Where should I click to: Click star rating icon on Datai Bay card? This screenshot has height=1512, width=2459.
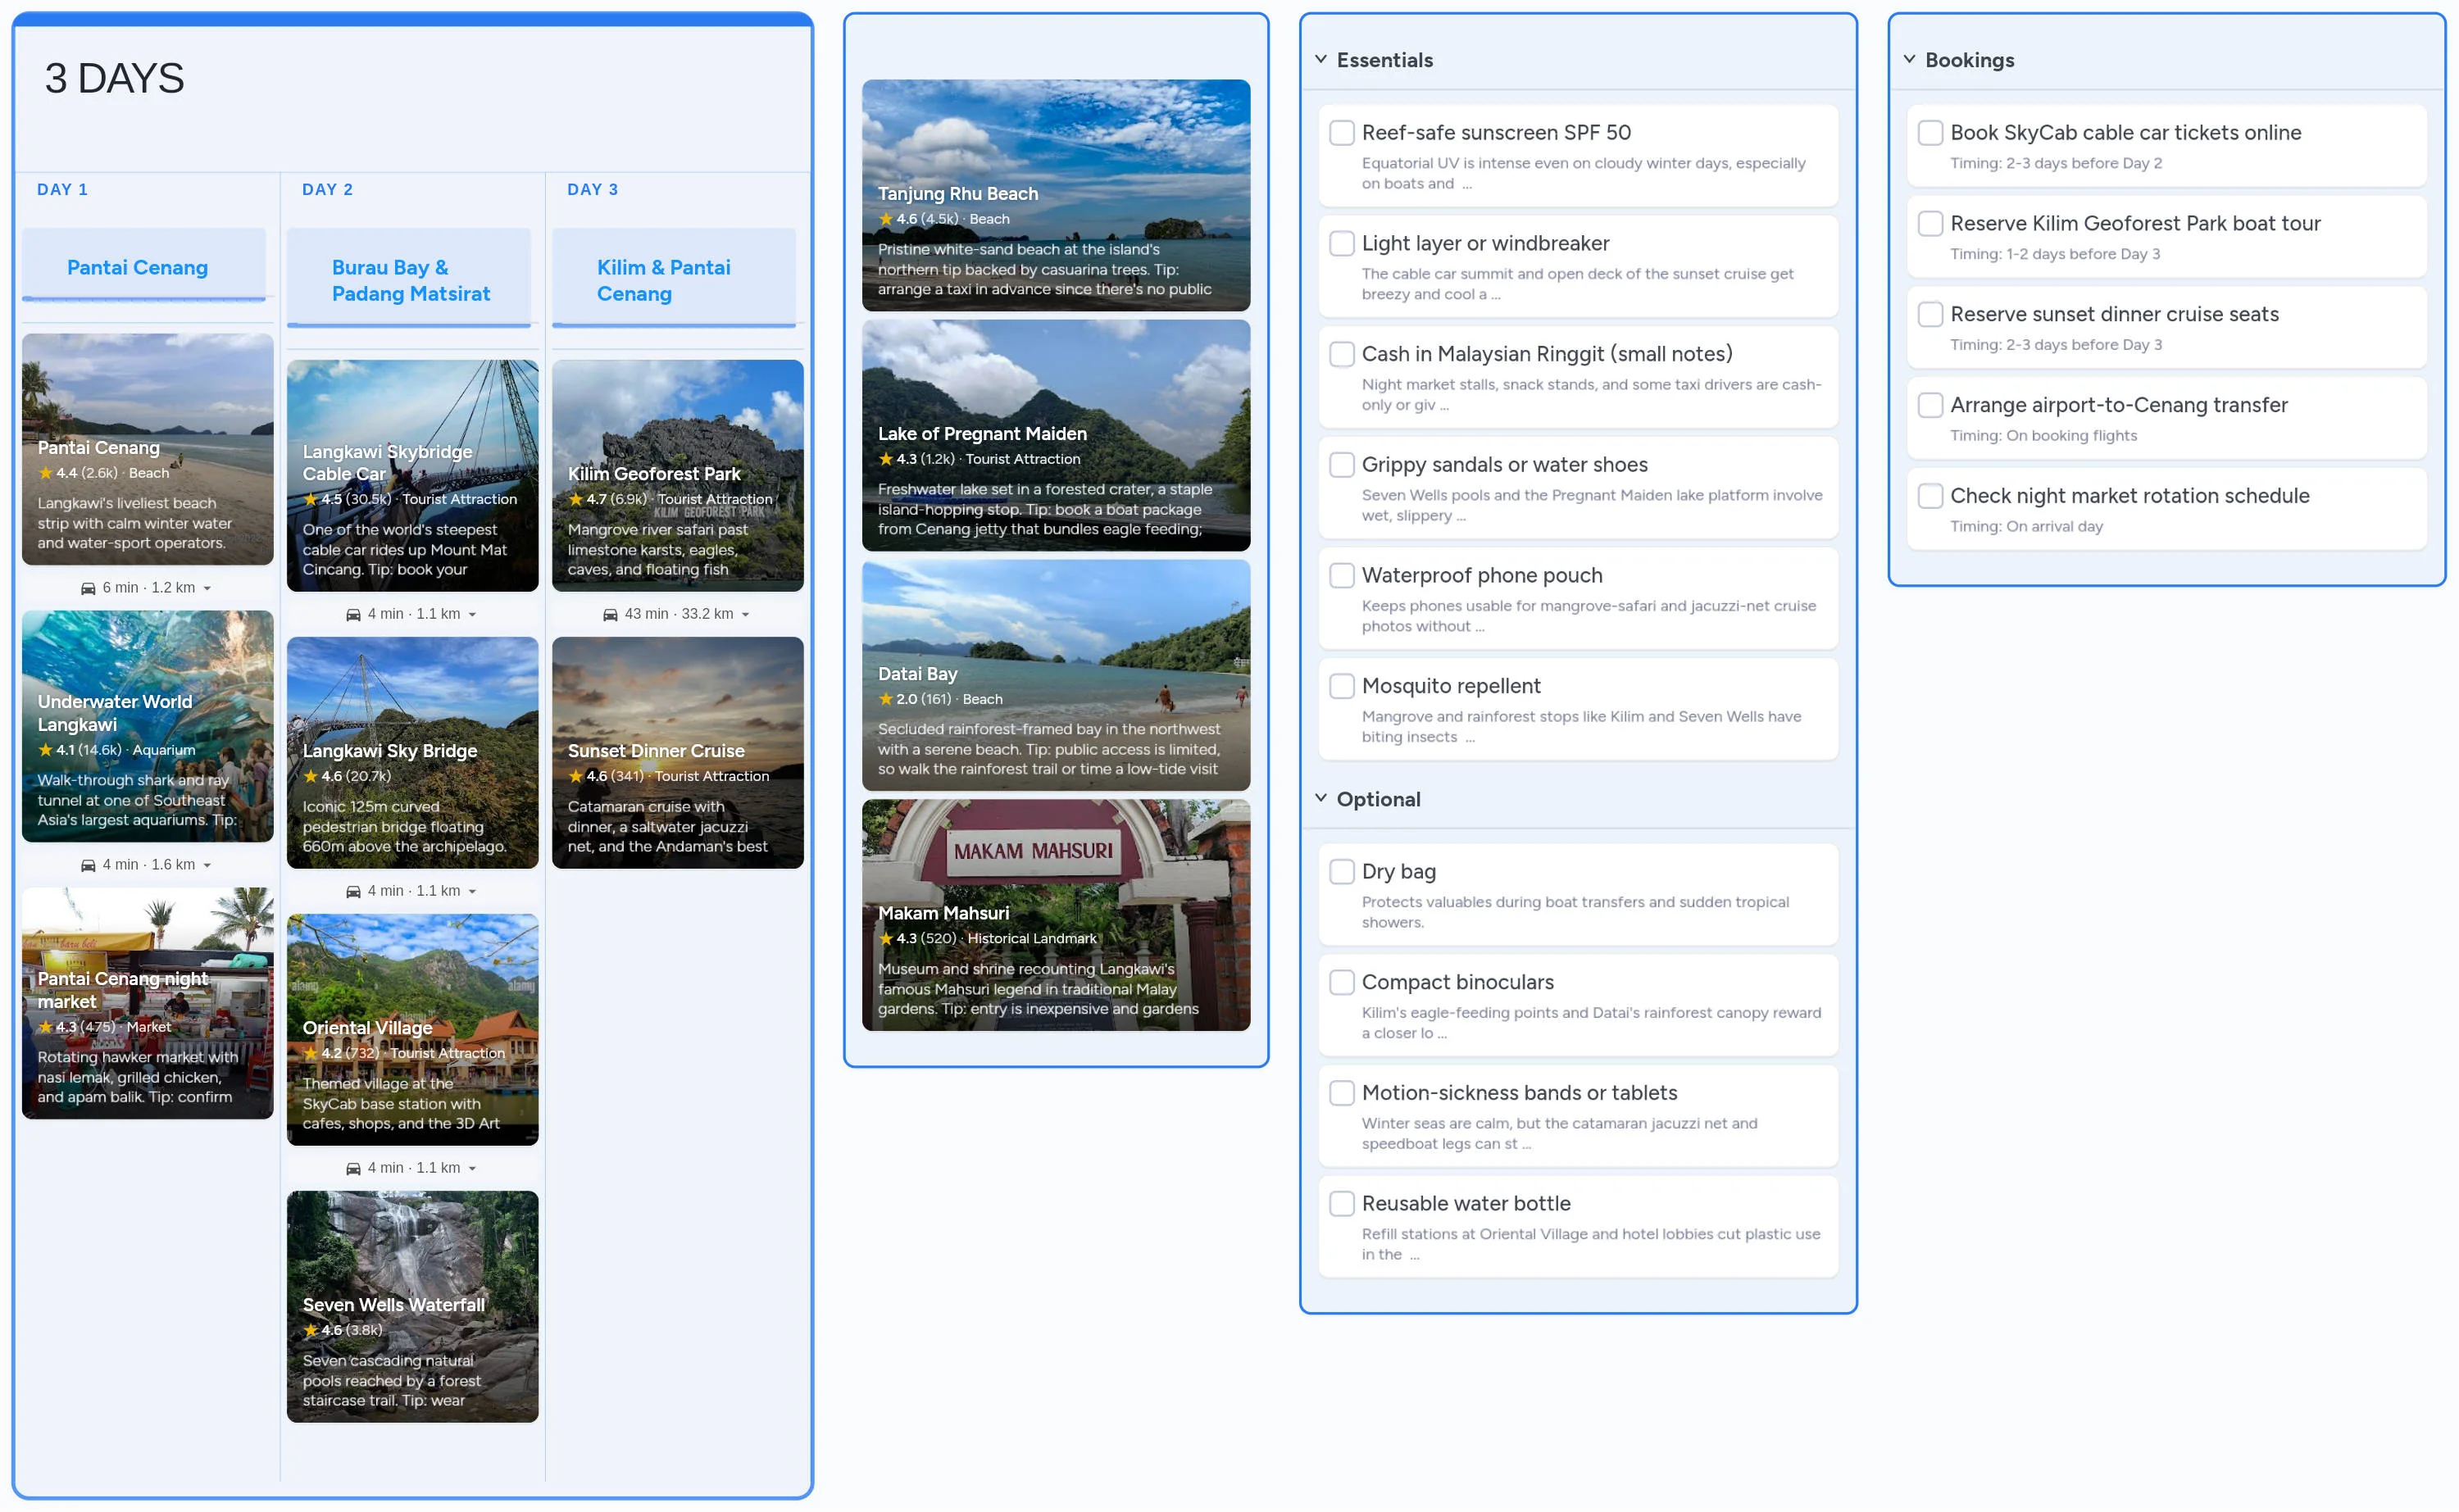tap(885, 699)
